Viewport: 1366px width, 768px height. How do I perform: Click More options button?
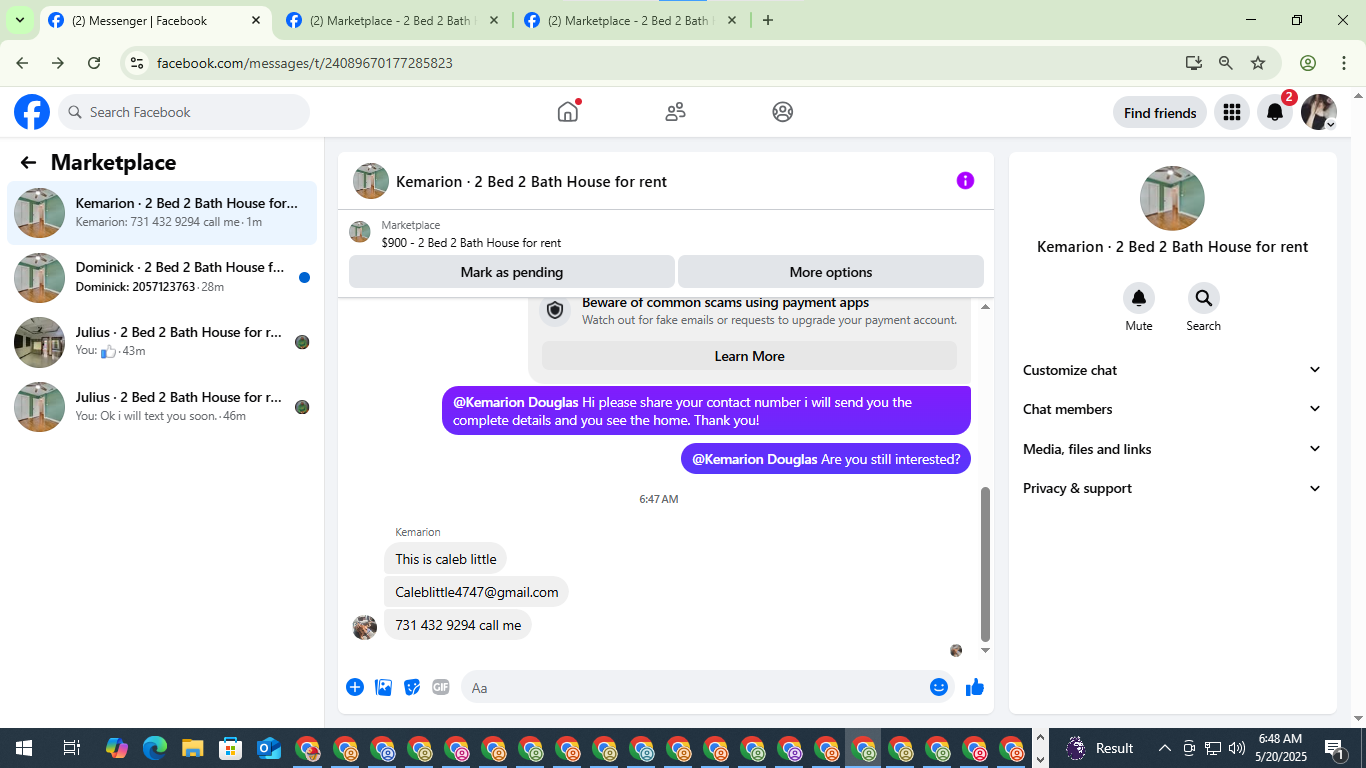(x=831, y=272)
